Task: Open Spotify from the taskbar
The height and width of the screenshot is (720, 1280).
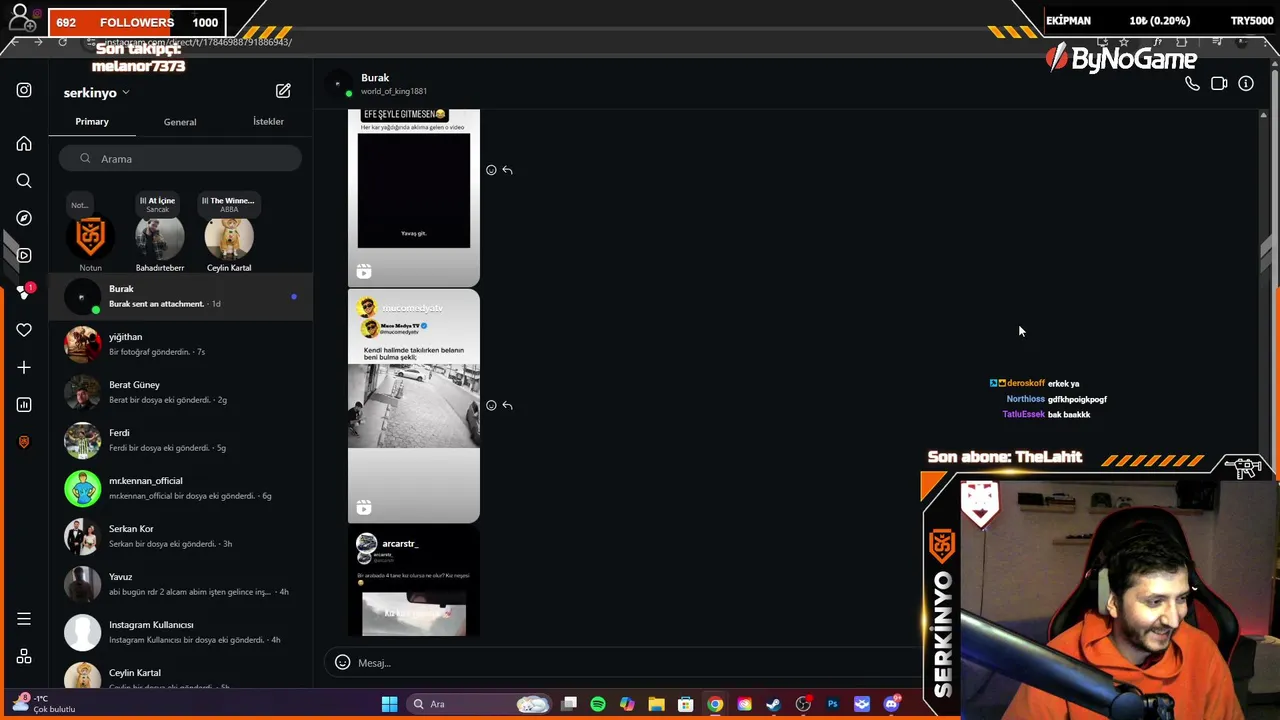Action: click(598, 704)
